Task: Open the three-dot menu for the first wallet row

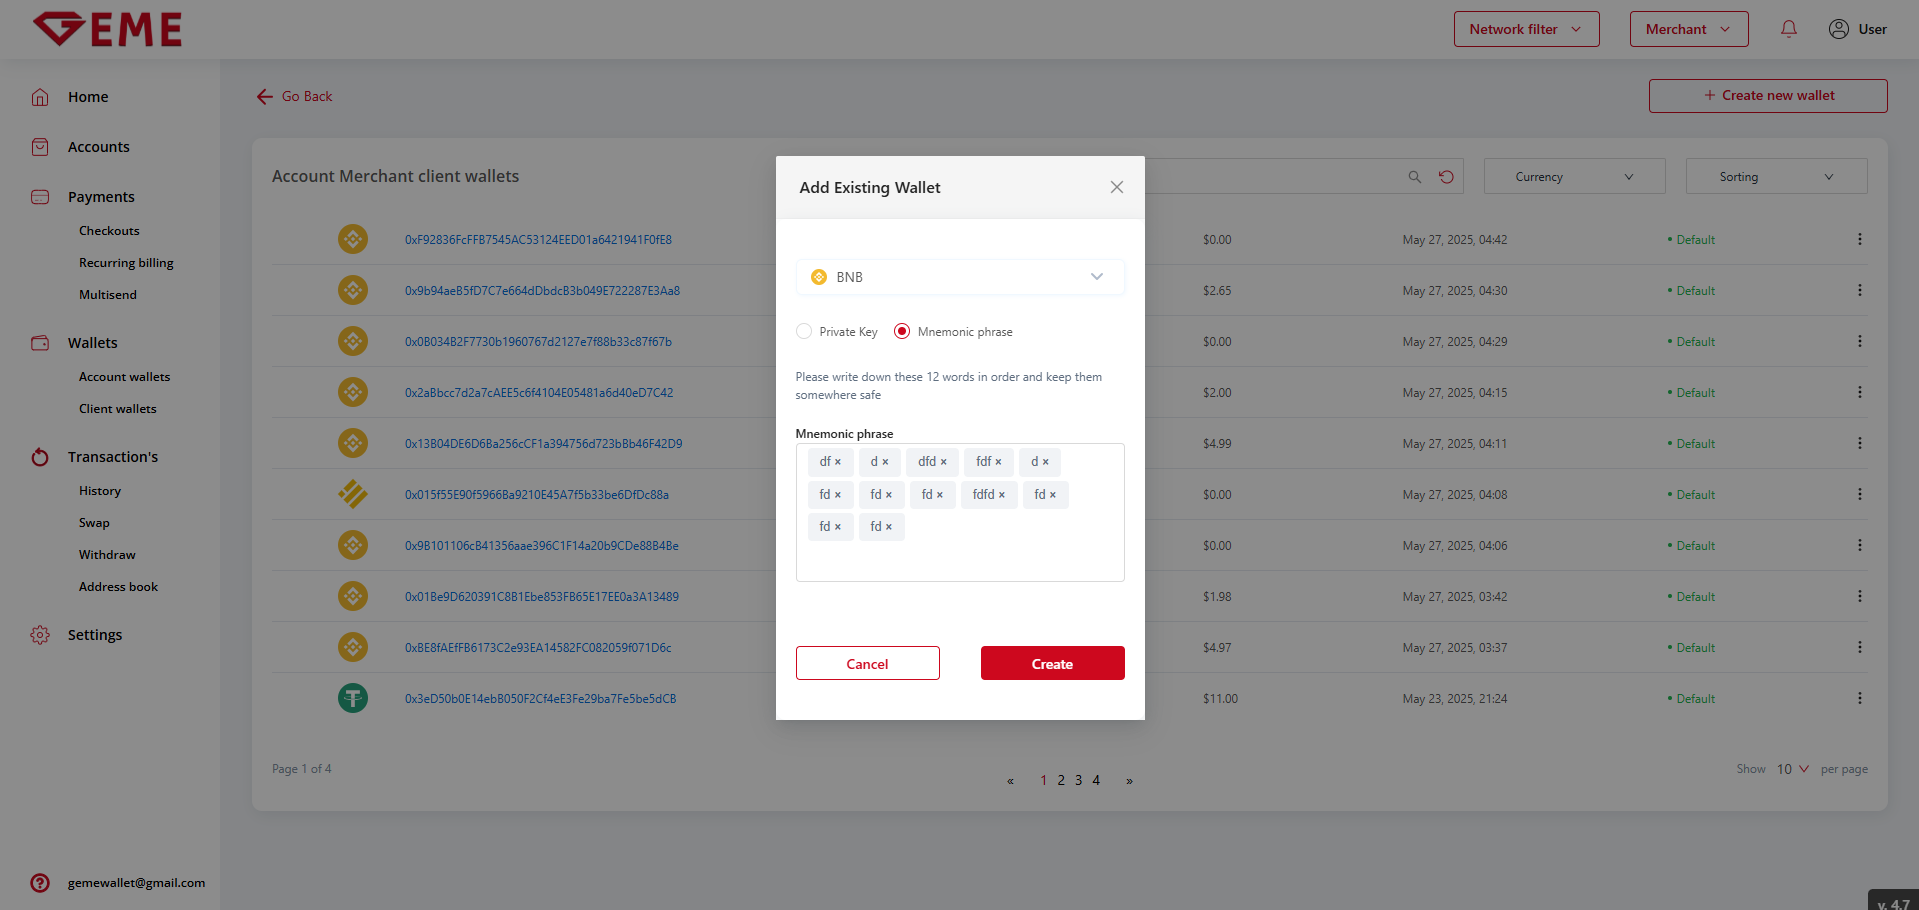Action: 1859,239
